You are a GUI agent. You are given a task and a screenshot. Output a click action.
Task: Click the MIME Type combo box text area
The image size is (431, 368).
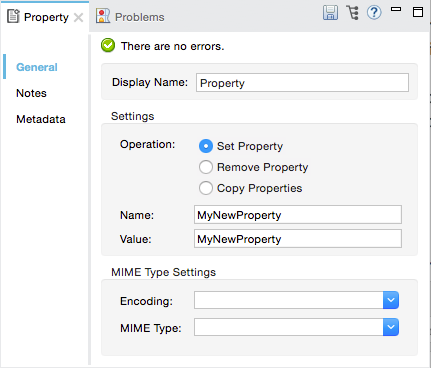click(289, 327)
